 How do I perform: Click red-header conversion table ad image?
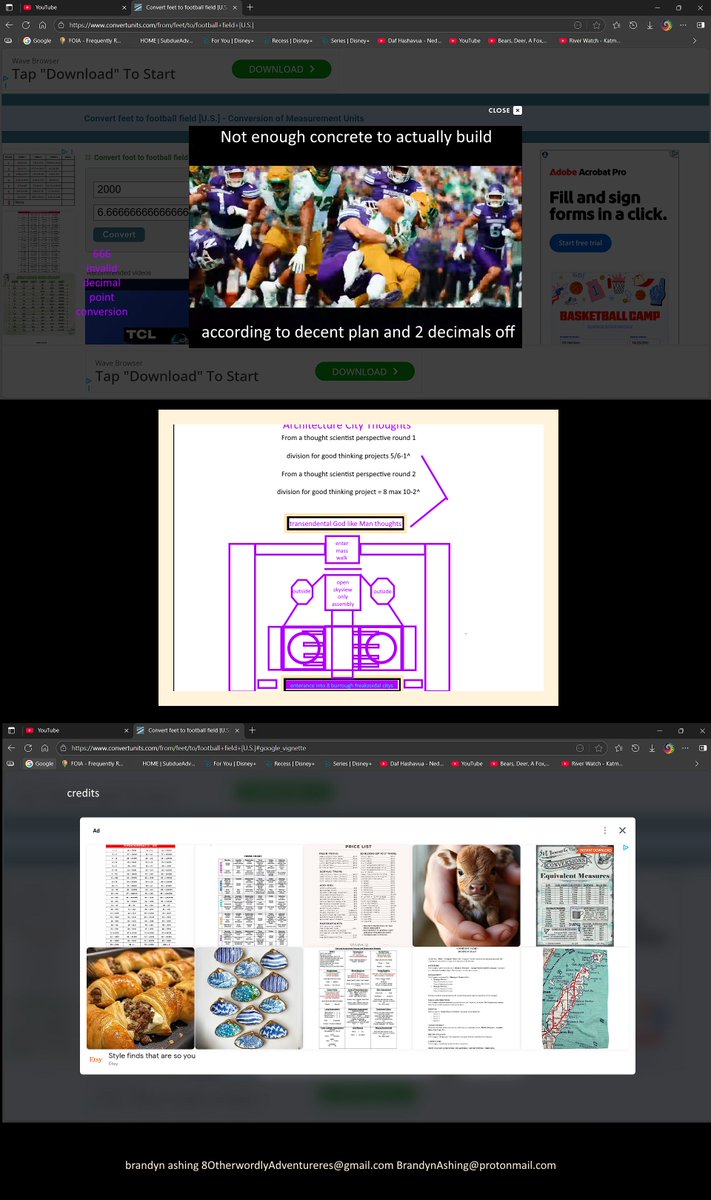pyautogui.click(x=140, y=895)
